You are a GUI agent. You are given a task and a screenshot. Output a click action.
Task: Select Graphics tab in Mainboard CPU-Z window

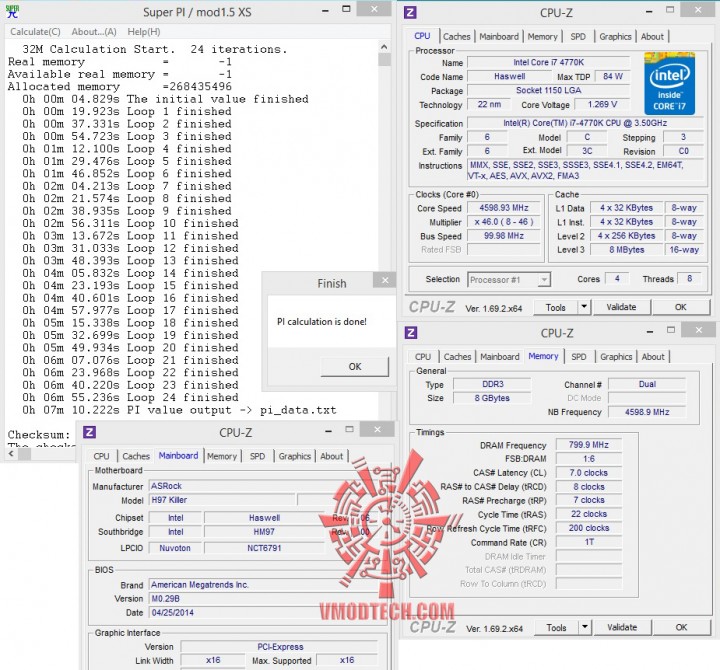(x=295, y=456)
